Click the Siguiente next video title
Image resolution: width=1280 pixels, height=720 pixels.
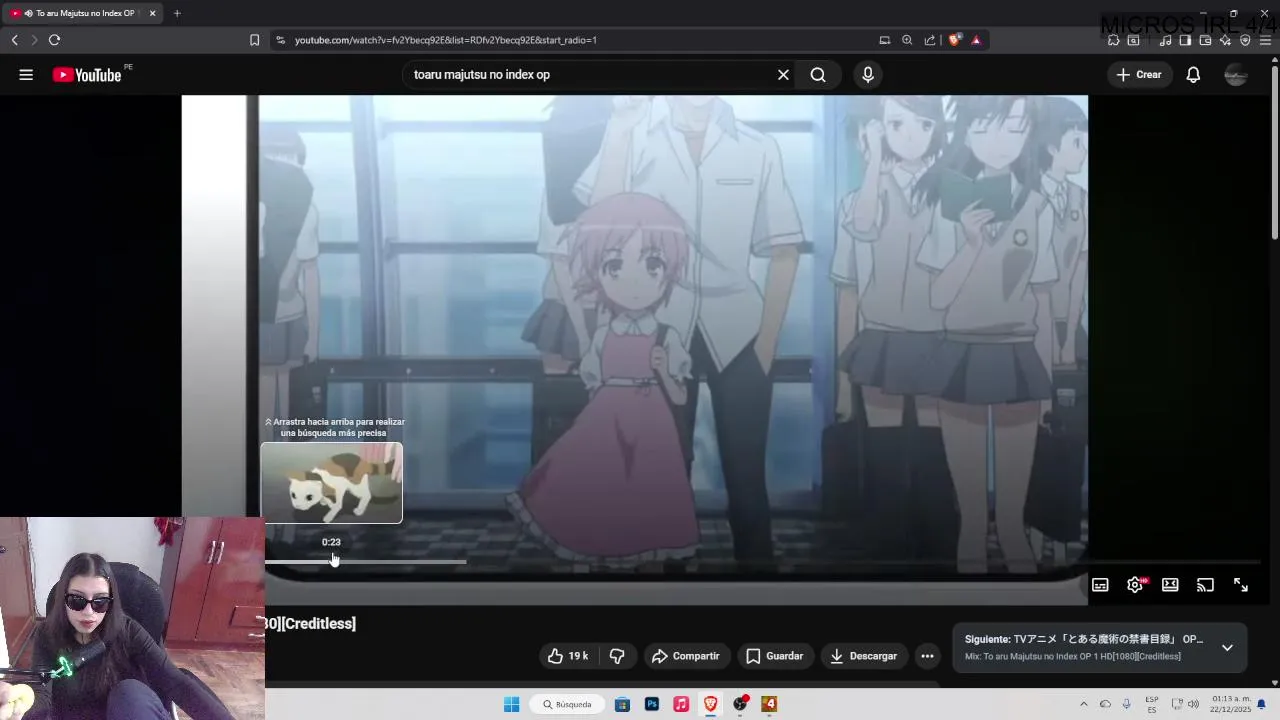[1084, 639]
